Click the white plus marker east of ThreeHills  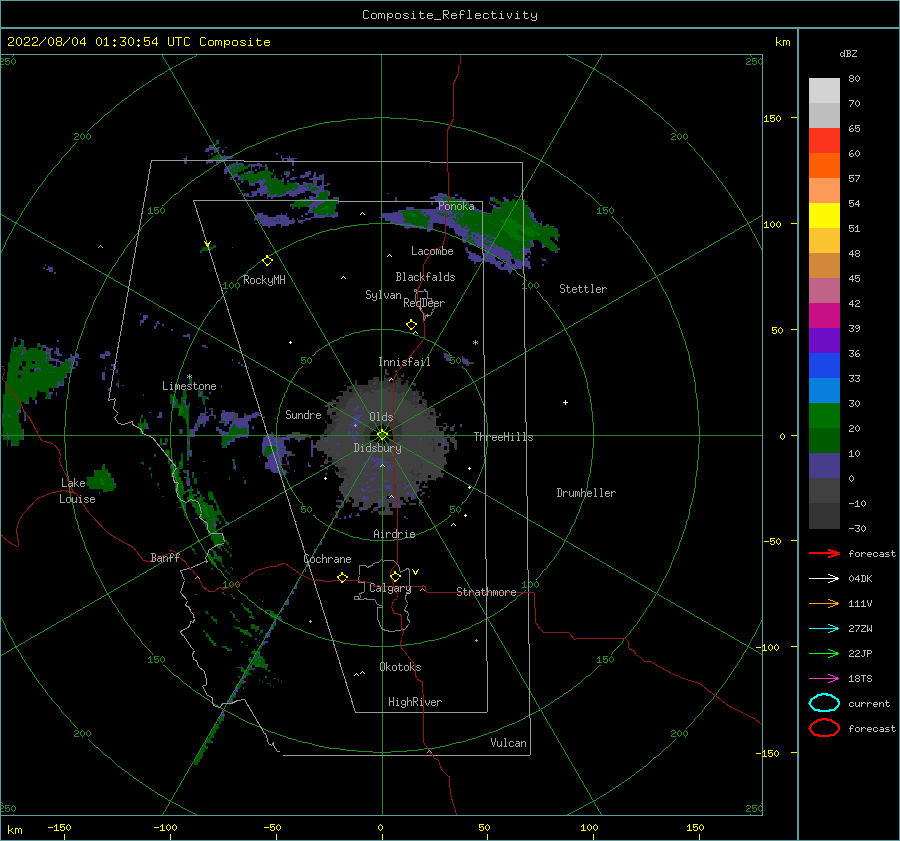click(x=565, y=402)
